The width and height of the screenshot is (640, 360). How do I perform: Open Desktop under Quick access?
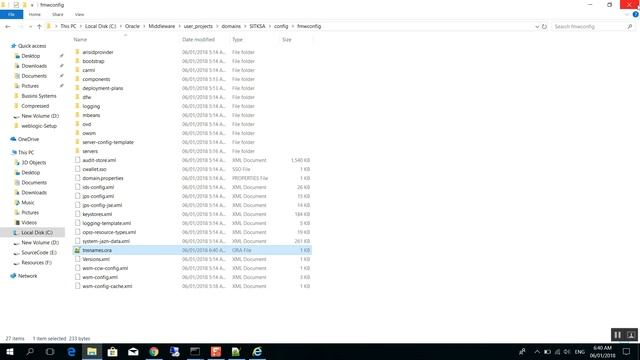(x=31, y=56)
